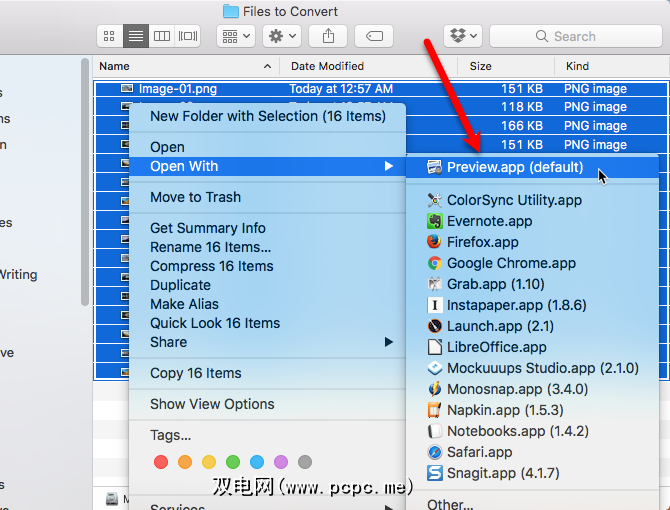Choose Rename 16 Items from context menu

(210, 247)
